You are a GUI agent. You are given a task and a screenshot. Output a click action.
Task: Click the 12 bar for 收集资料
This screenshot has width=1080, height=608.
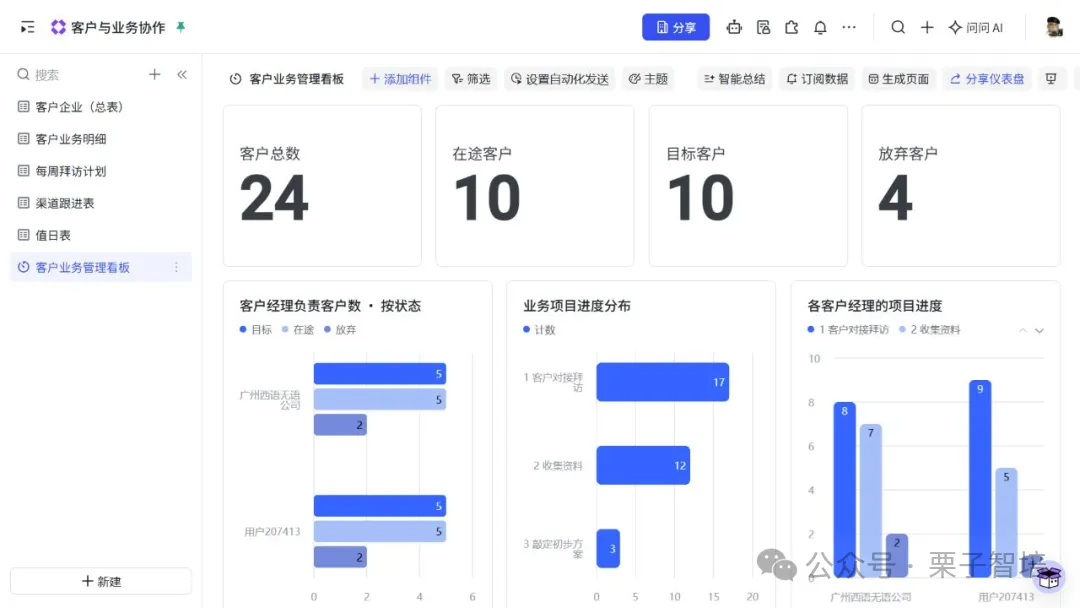643,465
